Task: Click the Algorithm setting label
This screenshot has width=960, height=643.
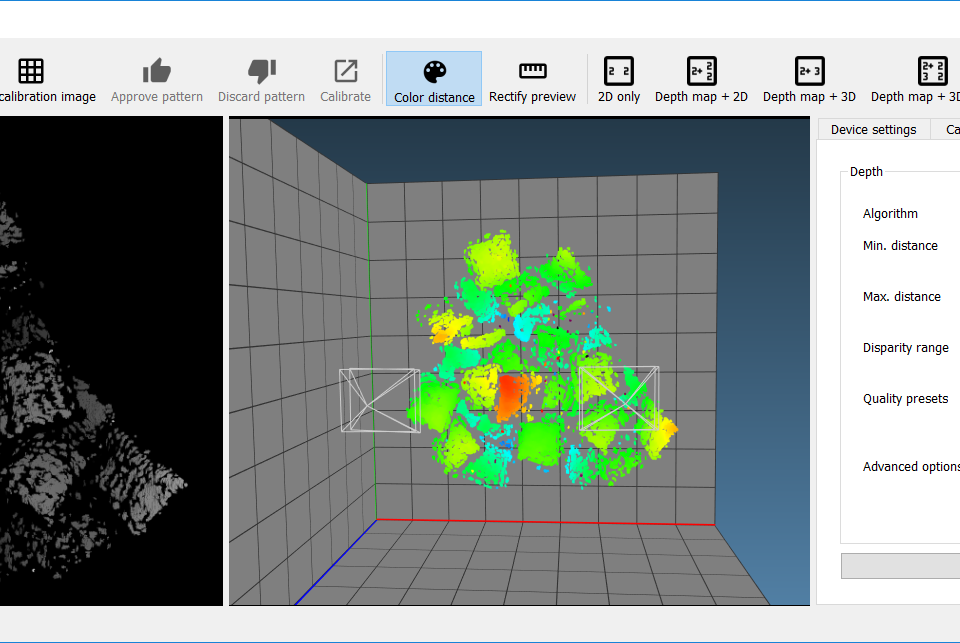Action: [890, 214]
